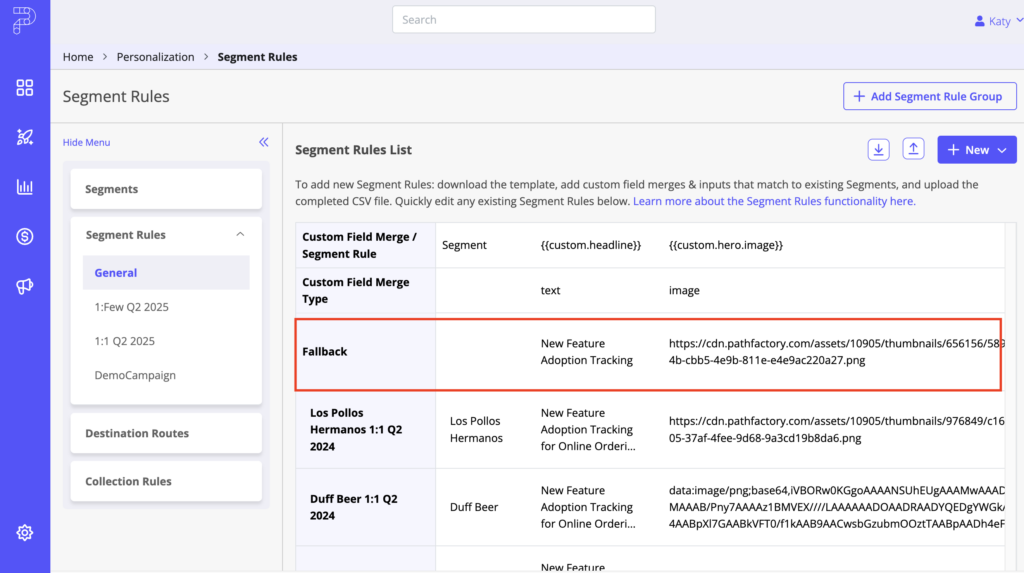This screenshot has height=573, width=1024.
Task: Open Collection Rules menu item
Action: [x=166, y=482]
